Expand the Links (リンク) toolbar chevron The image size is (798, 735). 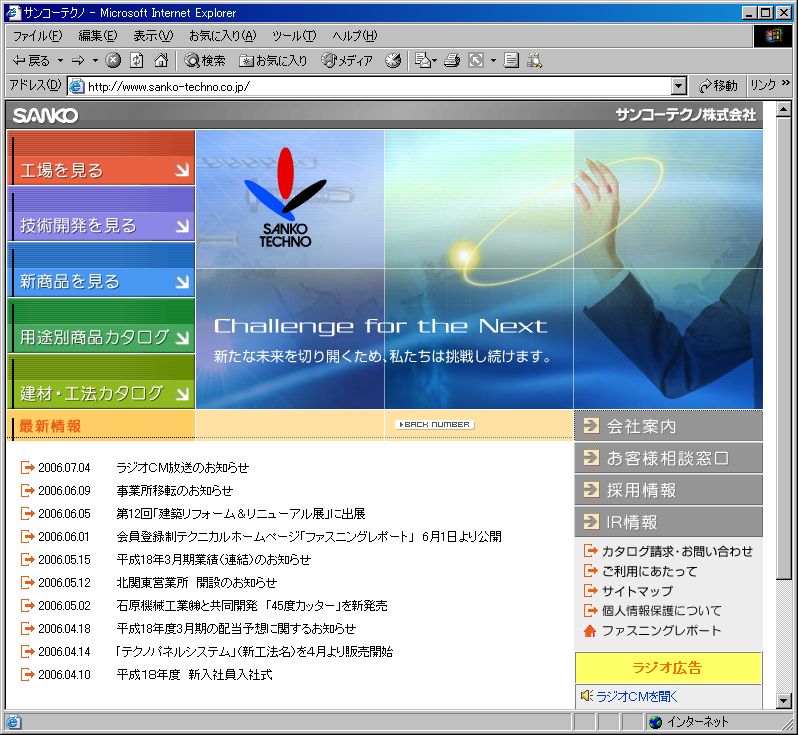point(785,82)
